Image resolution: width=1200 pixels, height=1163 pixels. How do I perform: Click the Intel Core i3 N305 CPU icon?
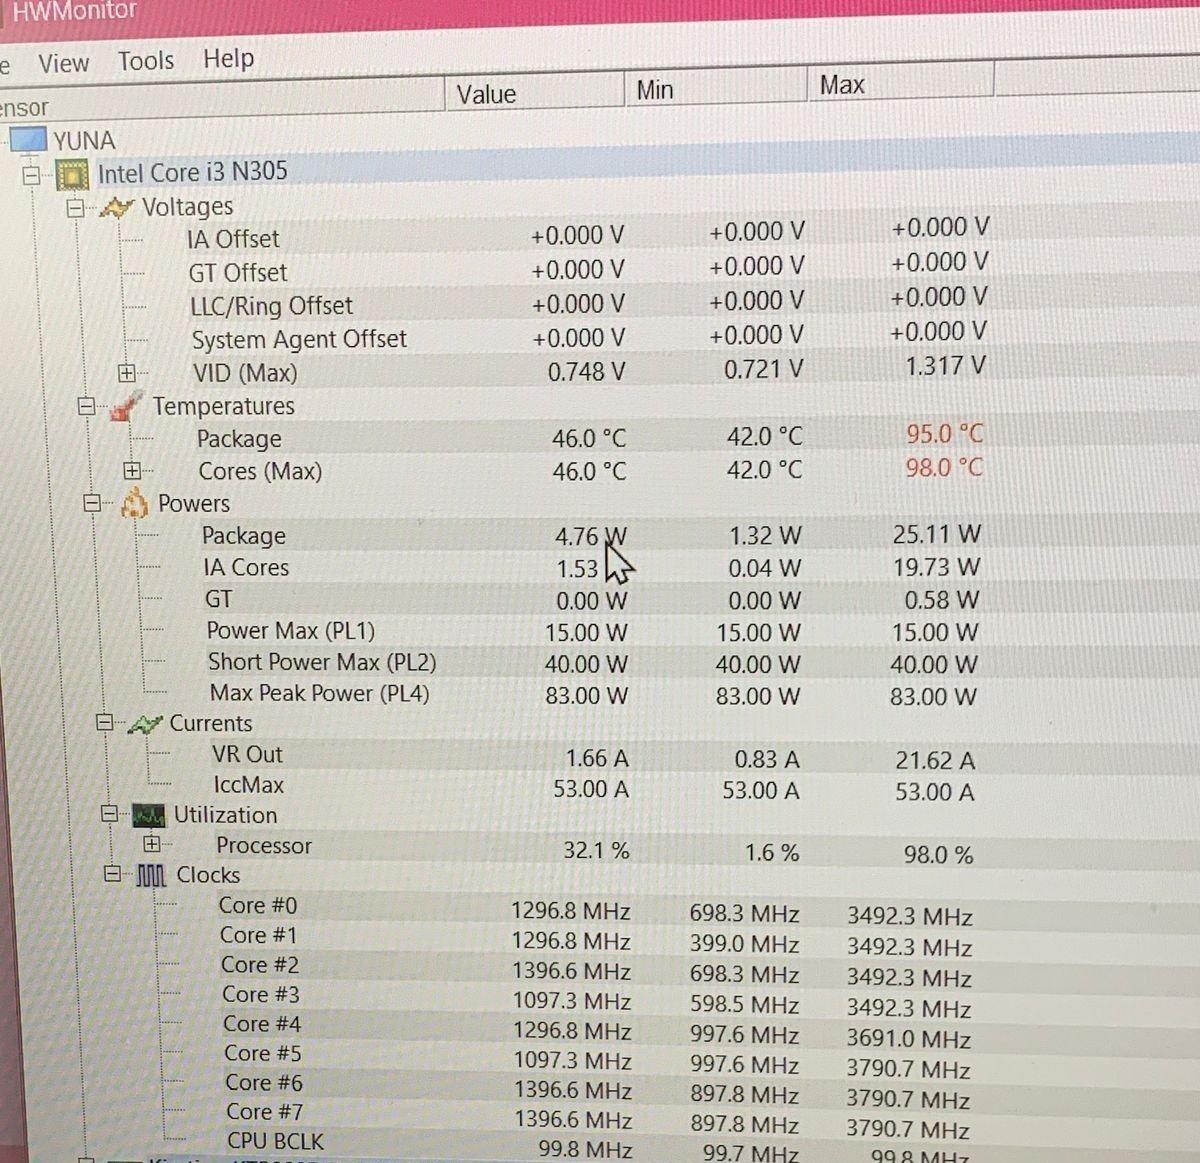click(x=72, y=175)
